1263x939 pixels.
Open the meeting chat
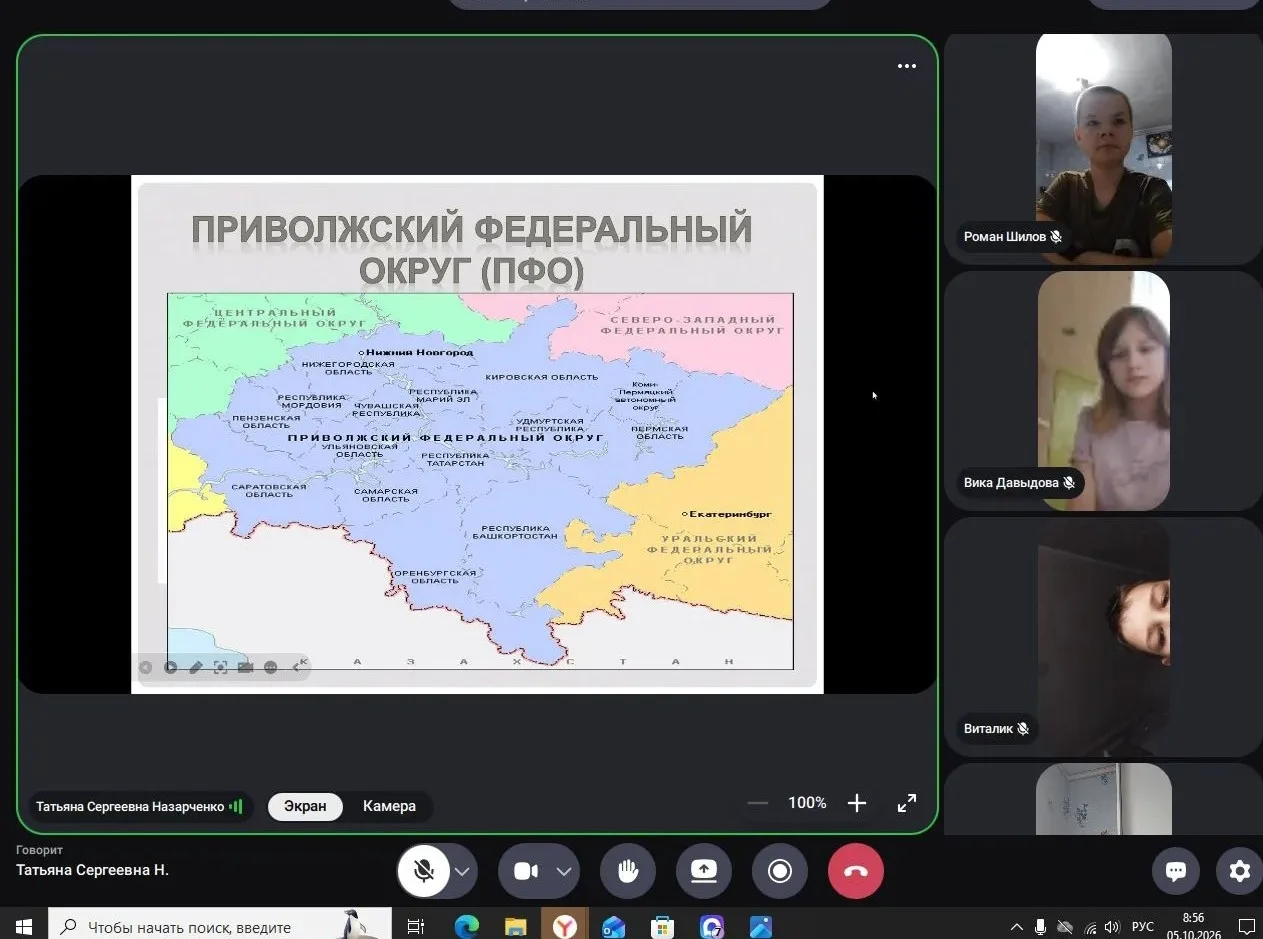click(1176, 871)
